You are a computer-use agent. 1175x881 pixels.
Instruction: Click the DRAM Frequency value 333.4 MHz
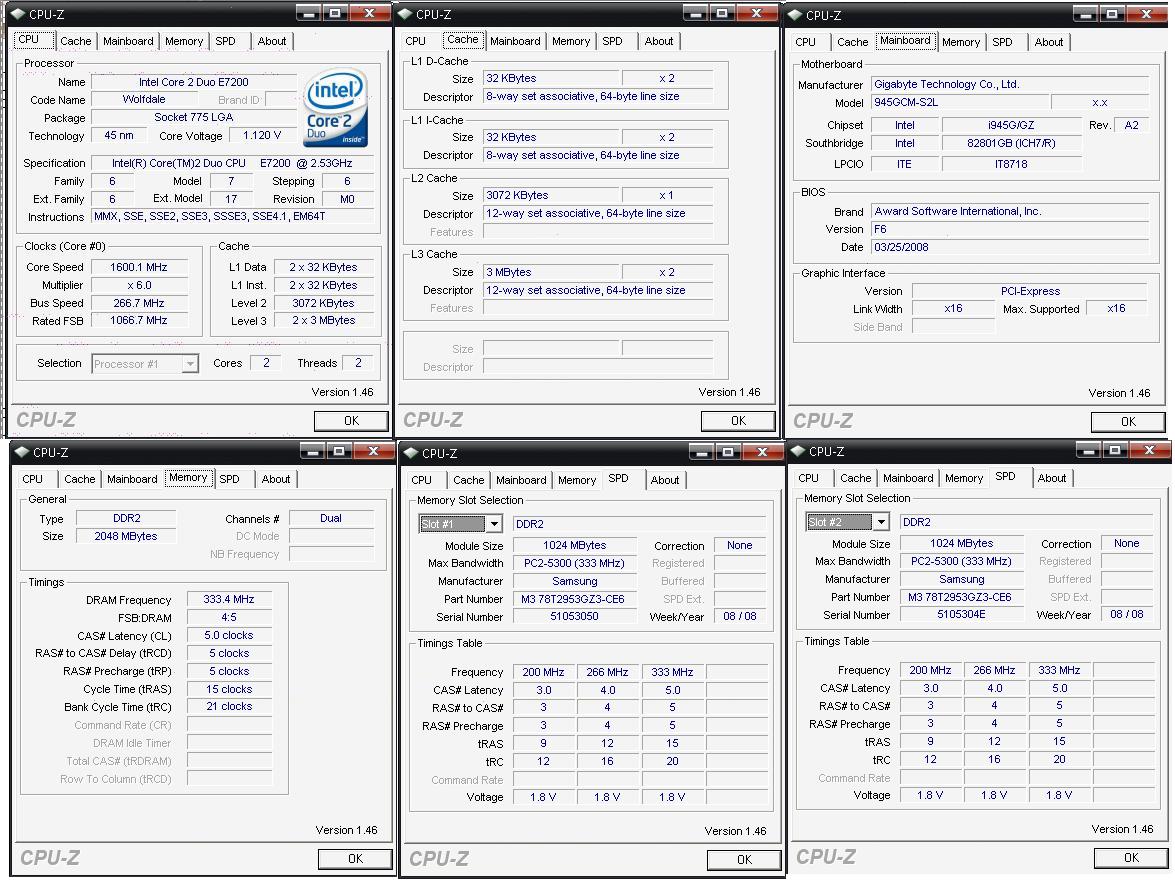click(229, 600)
